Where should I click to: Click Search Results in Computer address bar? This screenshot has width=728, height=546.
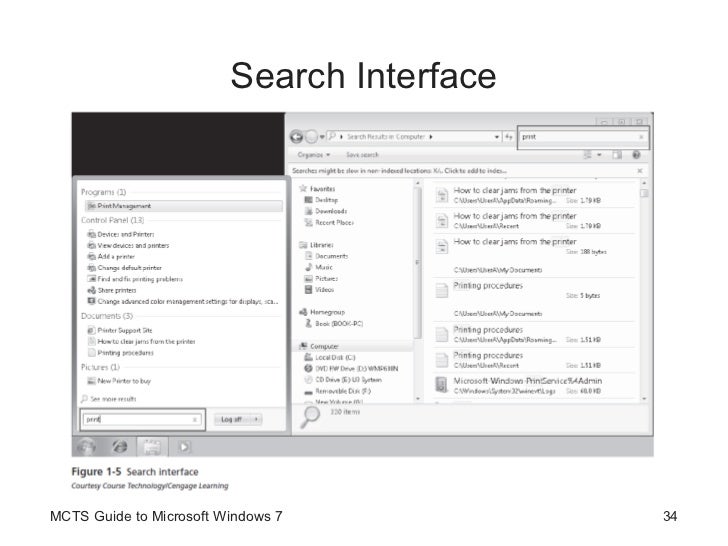pos(386,137)
